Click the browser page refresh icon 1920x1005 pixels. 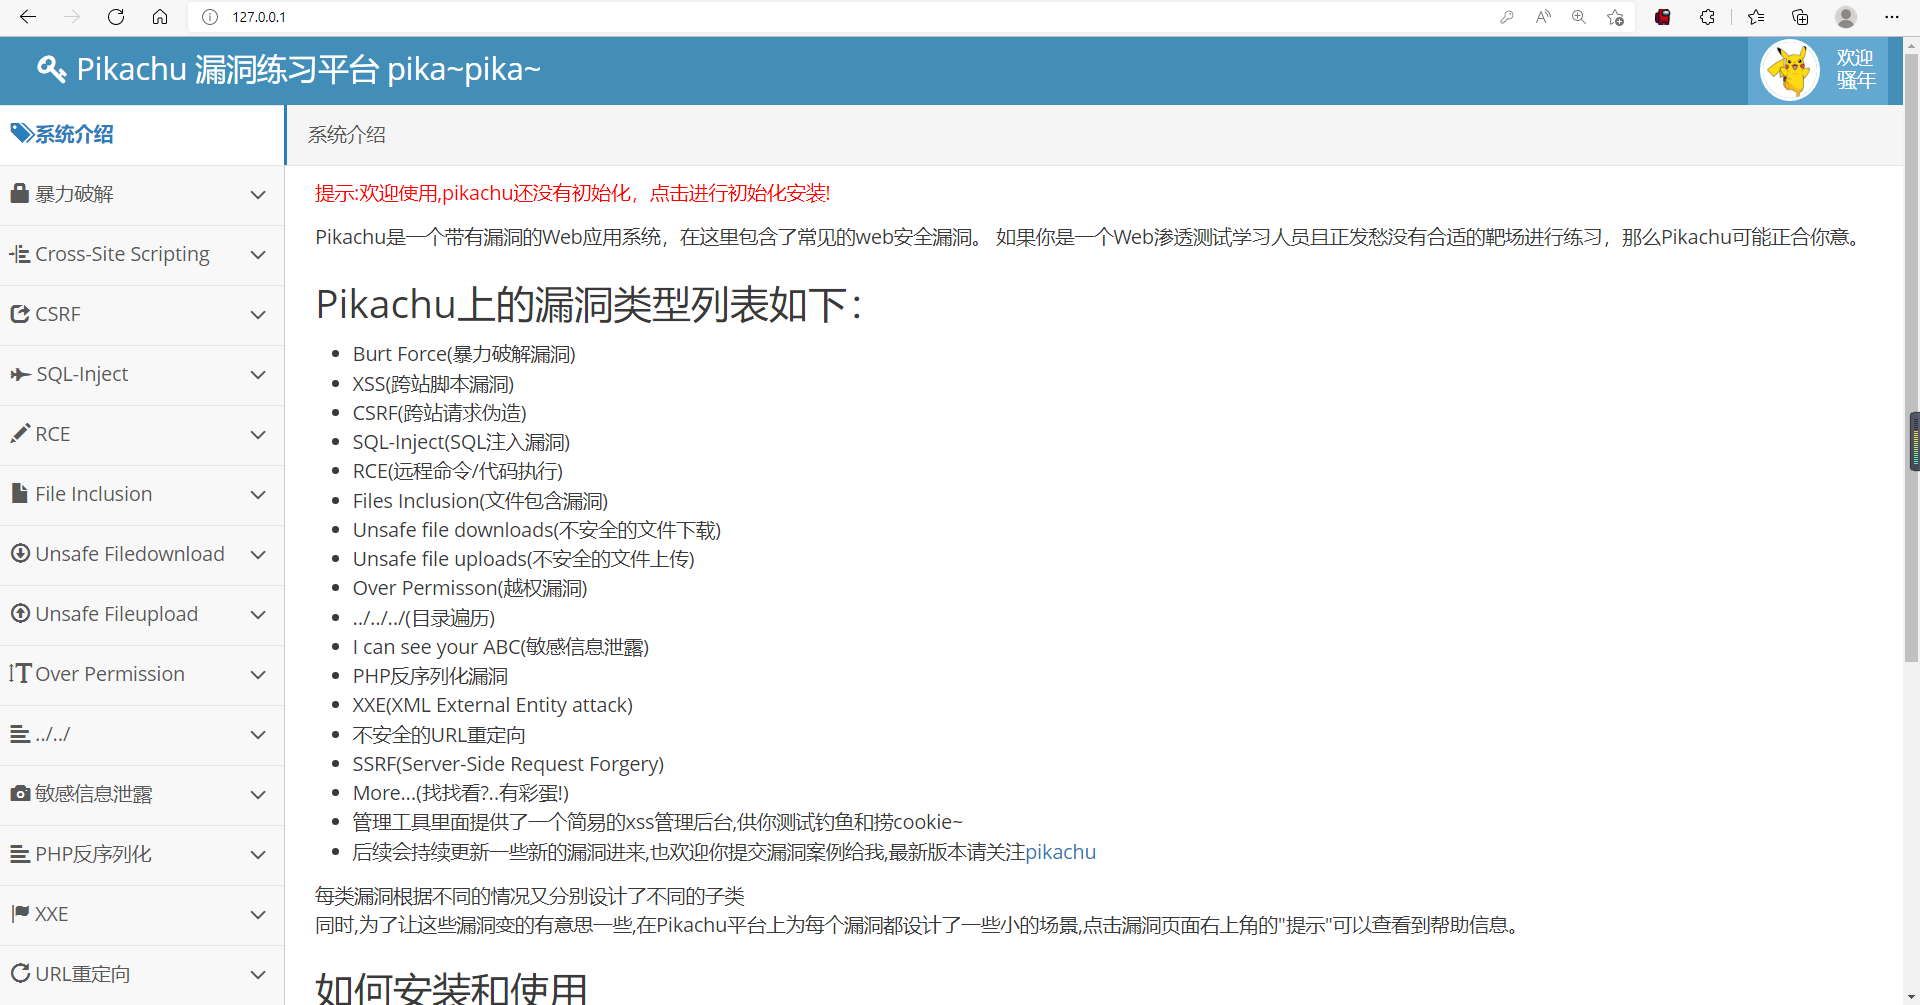115,17
